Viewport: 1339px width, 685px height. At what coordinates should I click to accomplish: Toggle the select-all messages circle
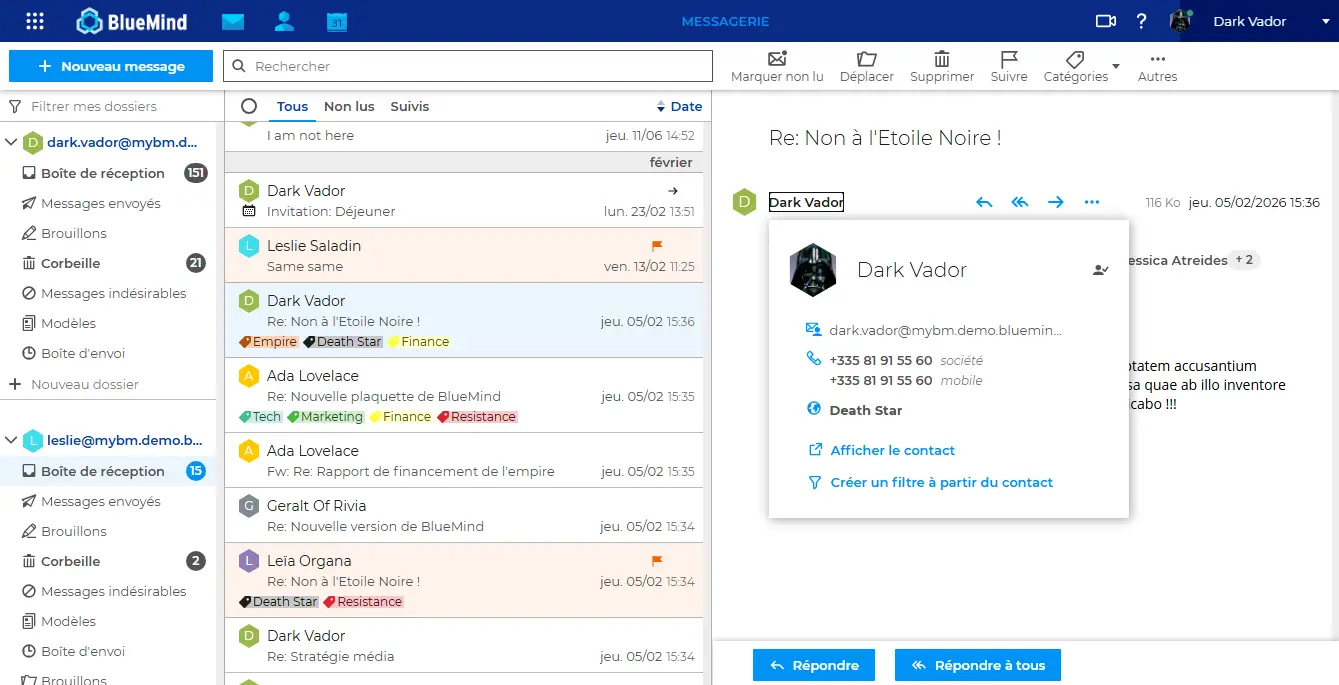tap(249, 107)
